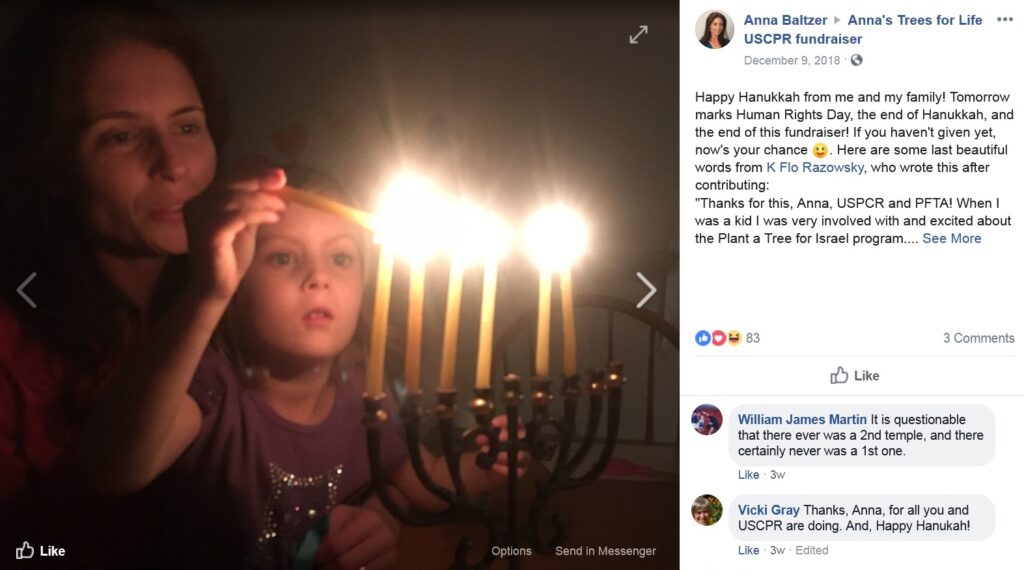The width and height of the screenshot is (1024, 570).
Task: Click the globe public privacy icon
Action: tap(856, 60)
